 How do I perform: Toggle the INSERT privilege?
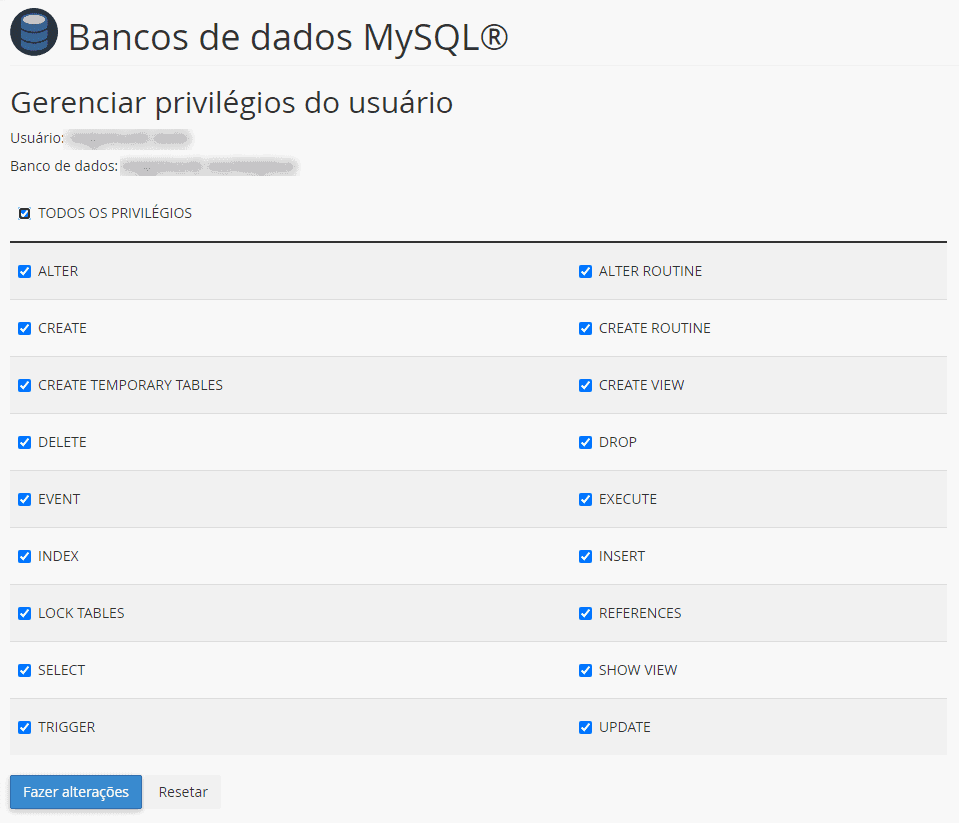pyautogui.click(x=585, y=556)
